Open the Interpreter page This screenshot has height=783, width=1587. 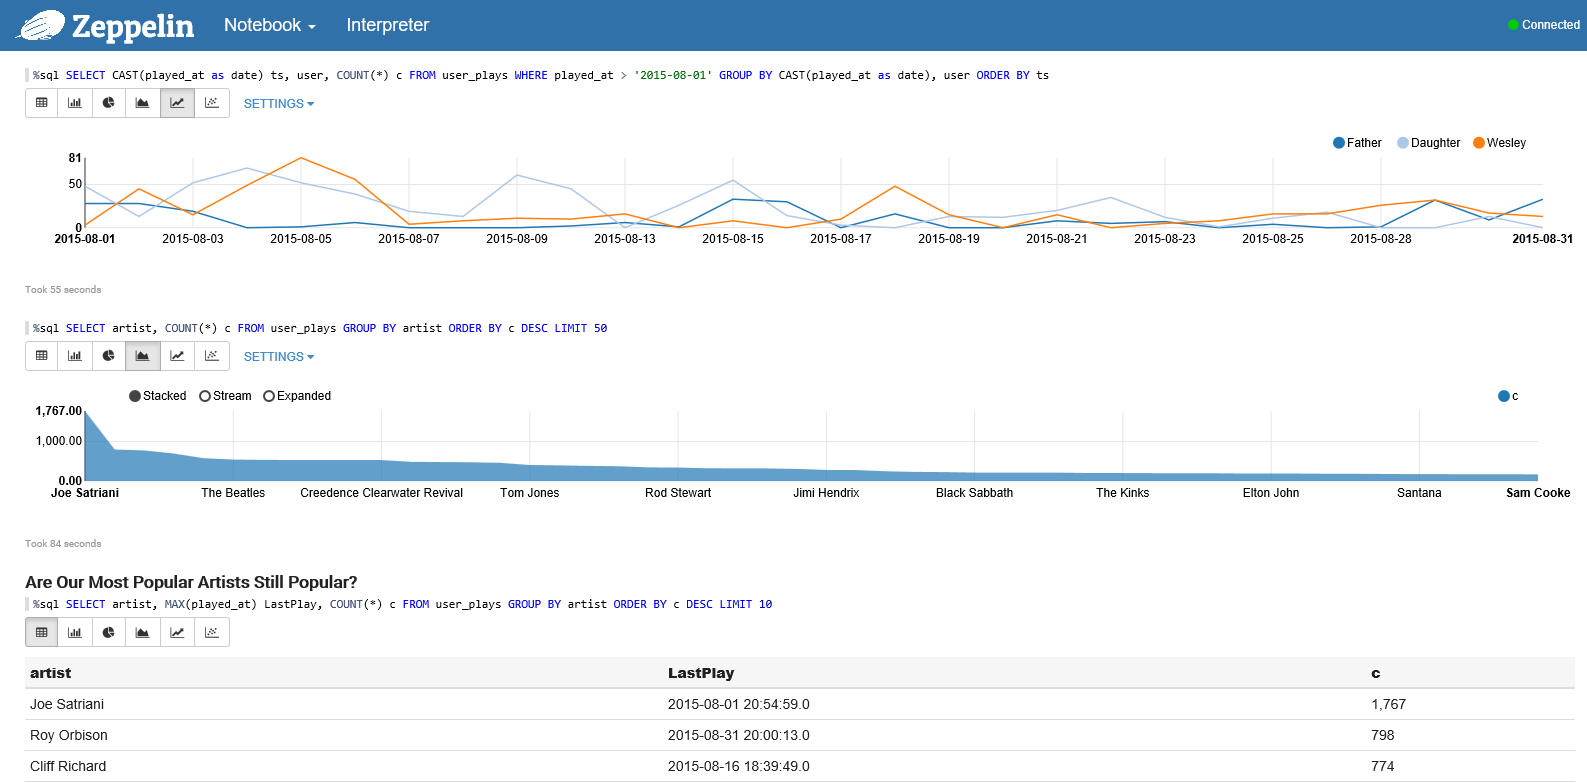[387, 25]
